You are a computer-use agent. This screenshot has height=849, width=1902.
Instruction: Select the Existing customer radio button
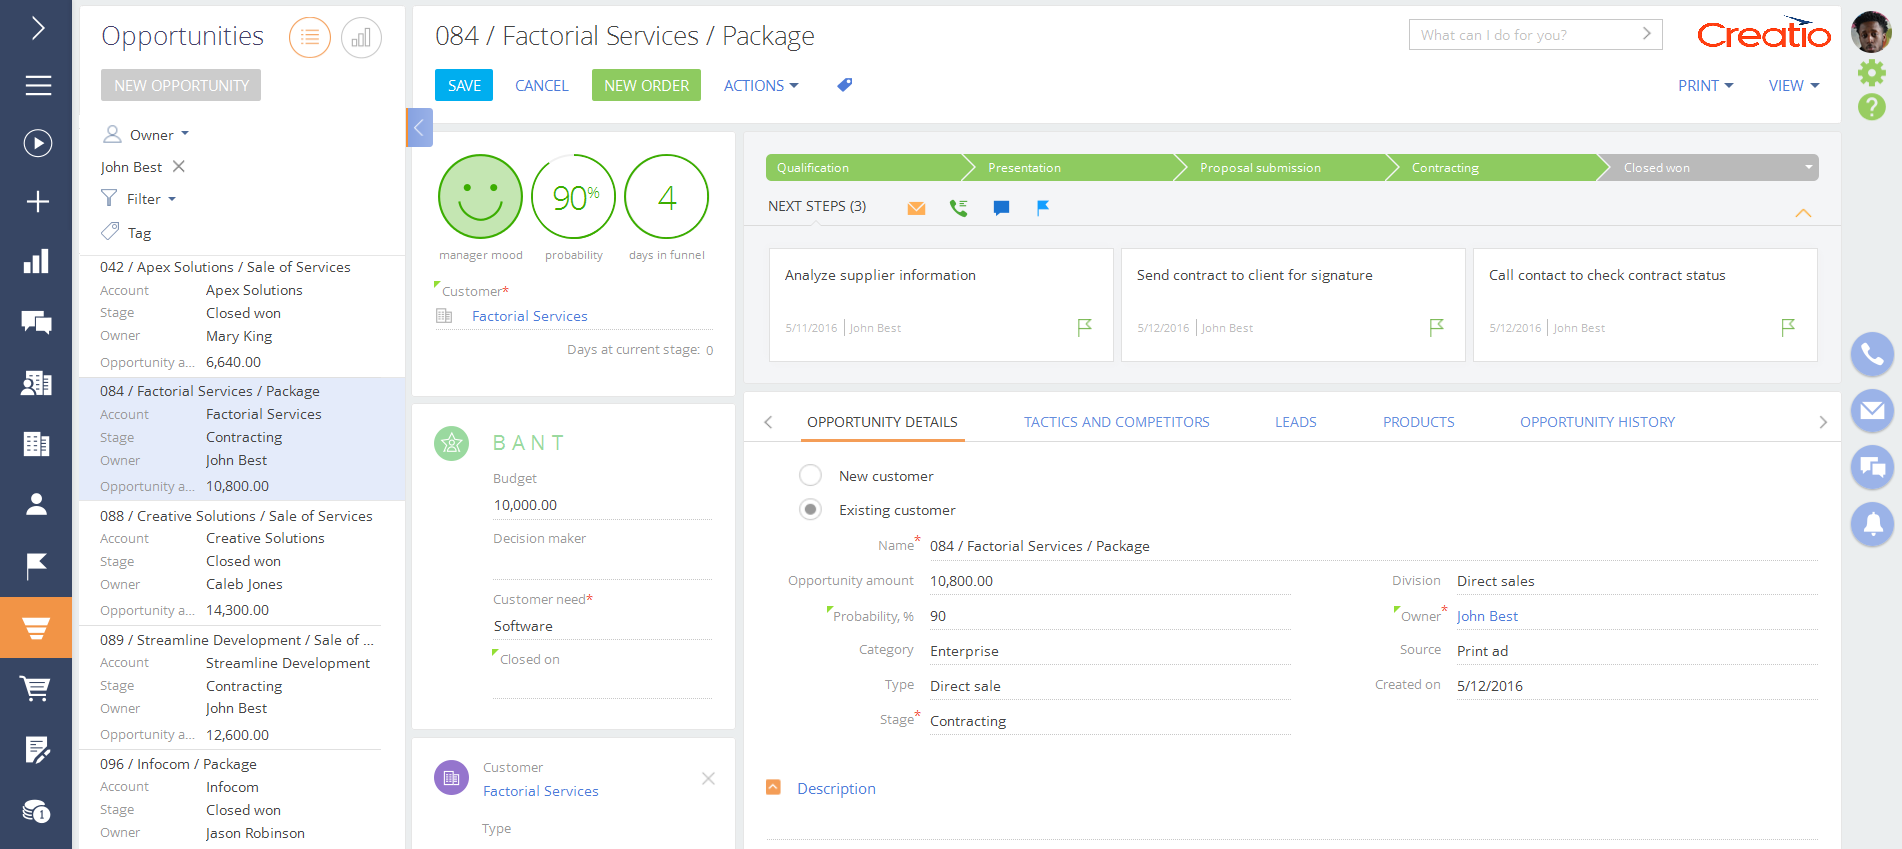(x=810, y=510)
